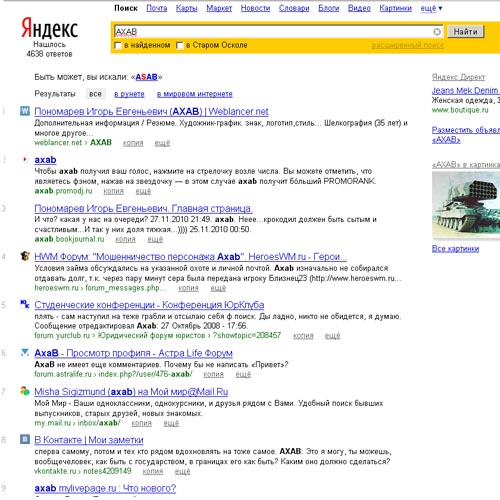This screenshot has height=500, width=500.
Task: Click 'ещё' under forum.yurclub.ru result
Action: point(333,336)
